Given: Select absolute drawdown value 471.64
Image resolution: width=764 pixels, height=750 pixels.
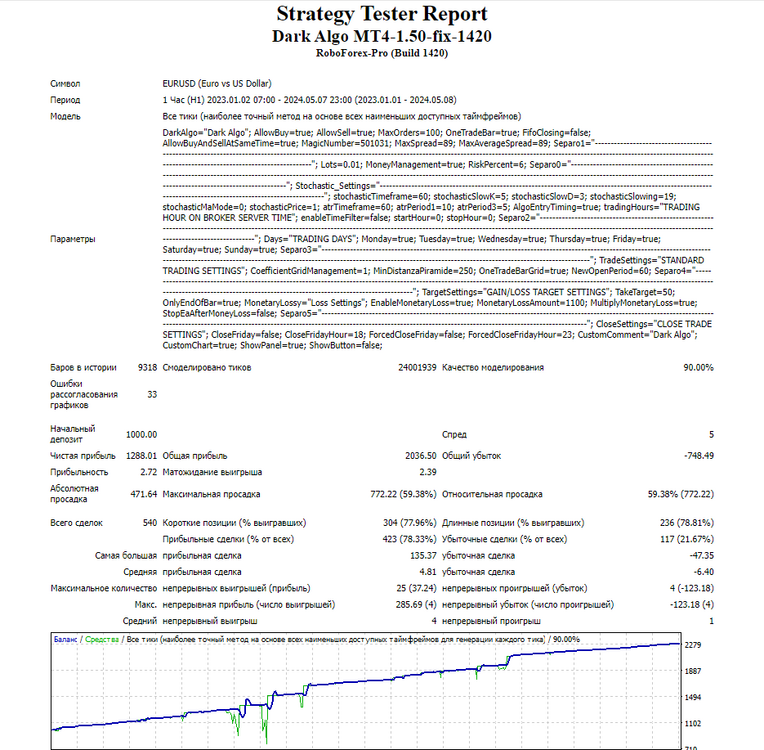Looking at the screenshot, I should click(144, 494).
